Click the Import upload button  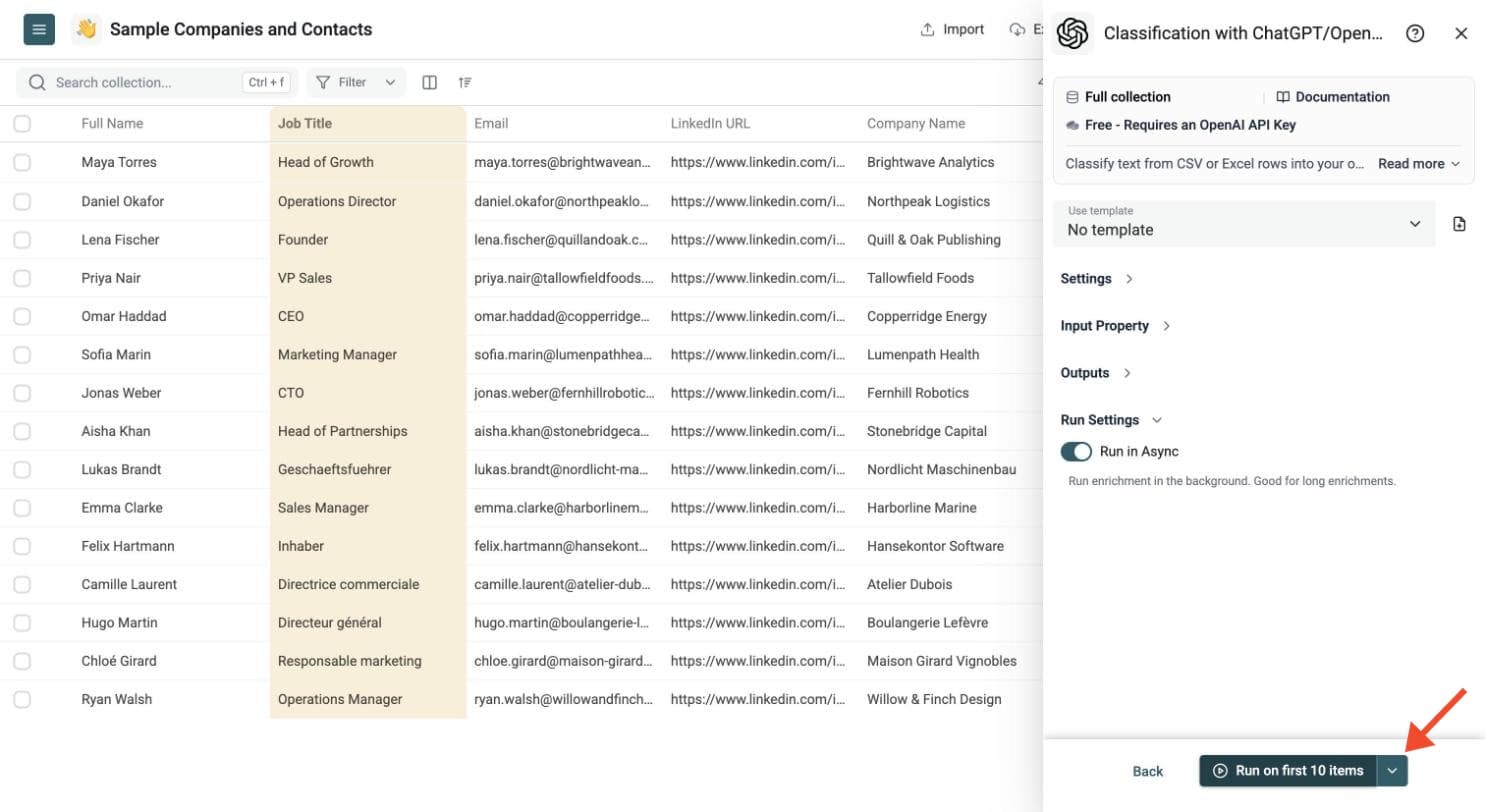click(952, 30)
